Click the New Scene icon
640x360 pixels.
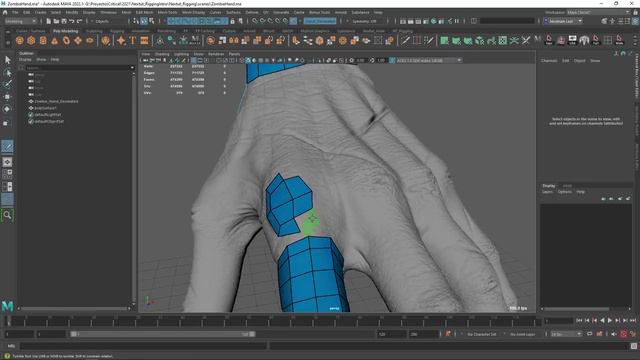pyautogui.click(x=49, y=21)
